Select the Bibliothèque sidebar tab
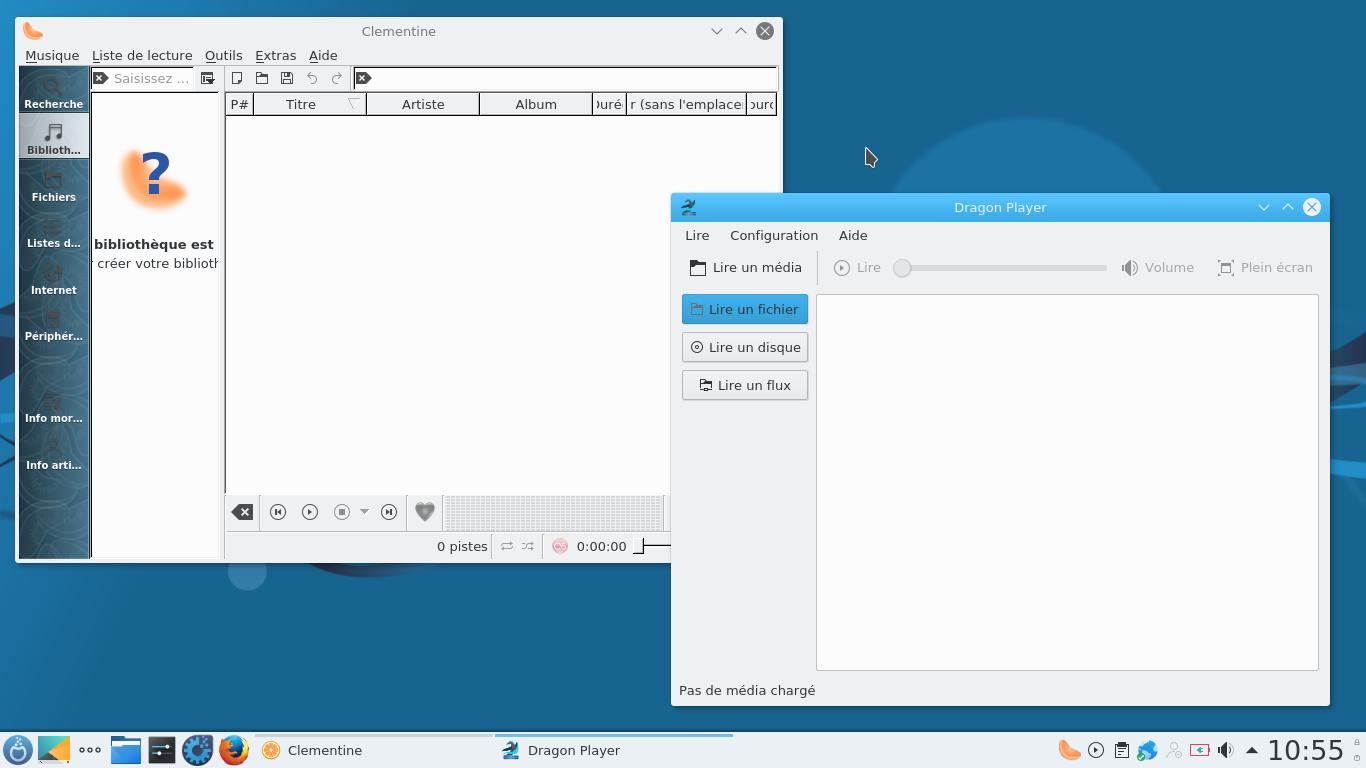 (54, 136)
